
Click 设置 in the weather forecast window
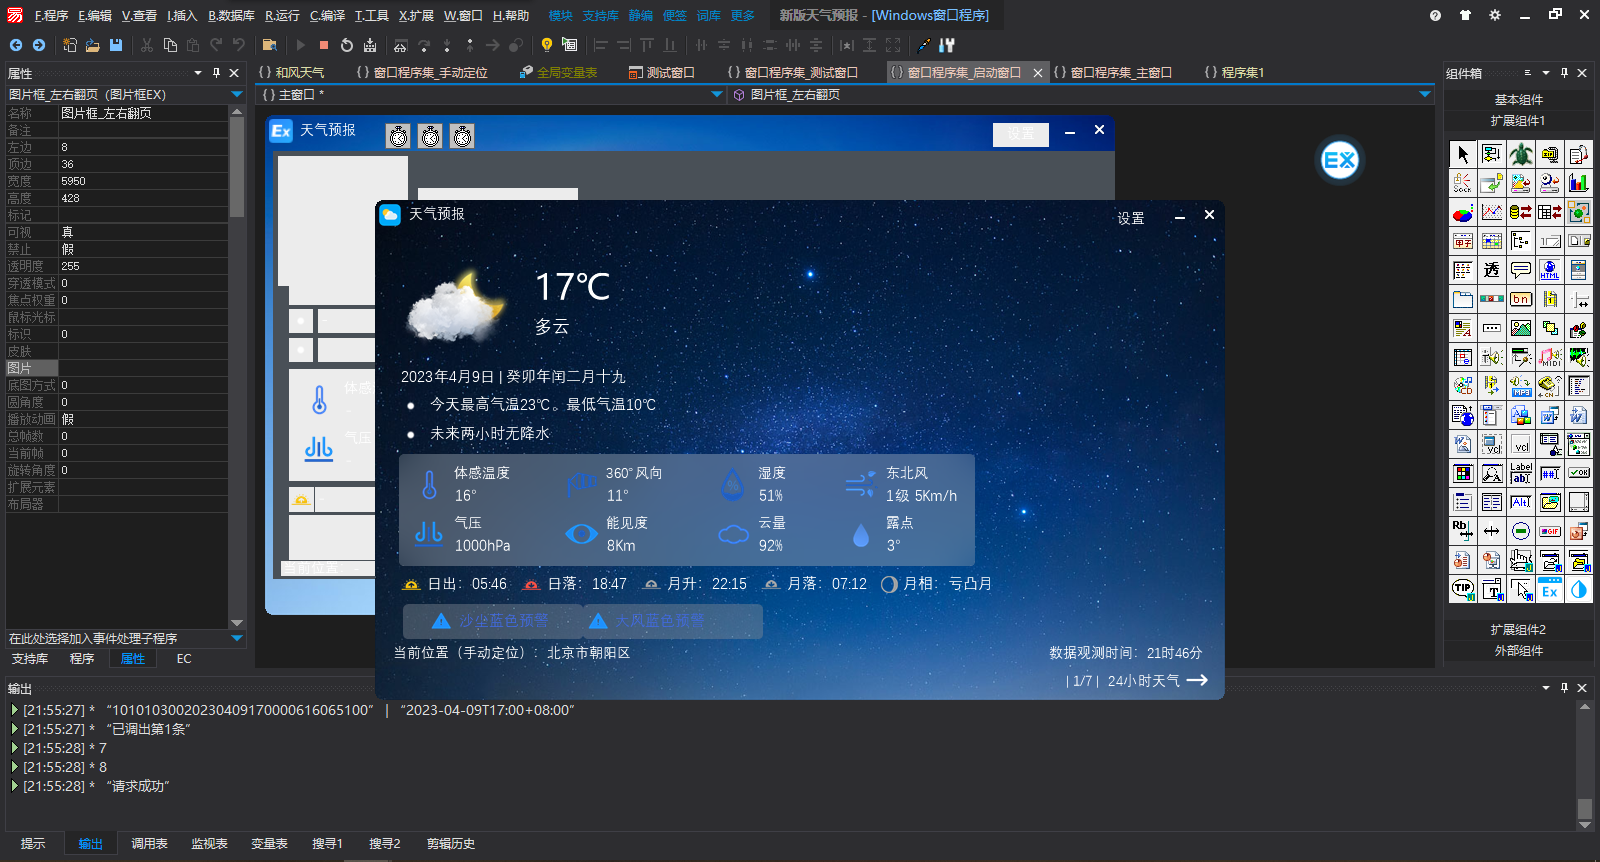tap(1131, 218)
